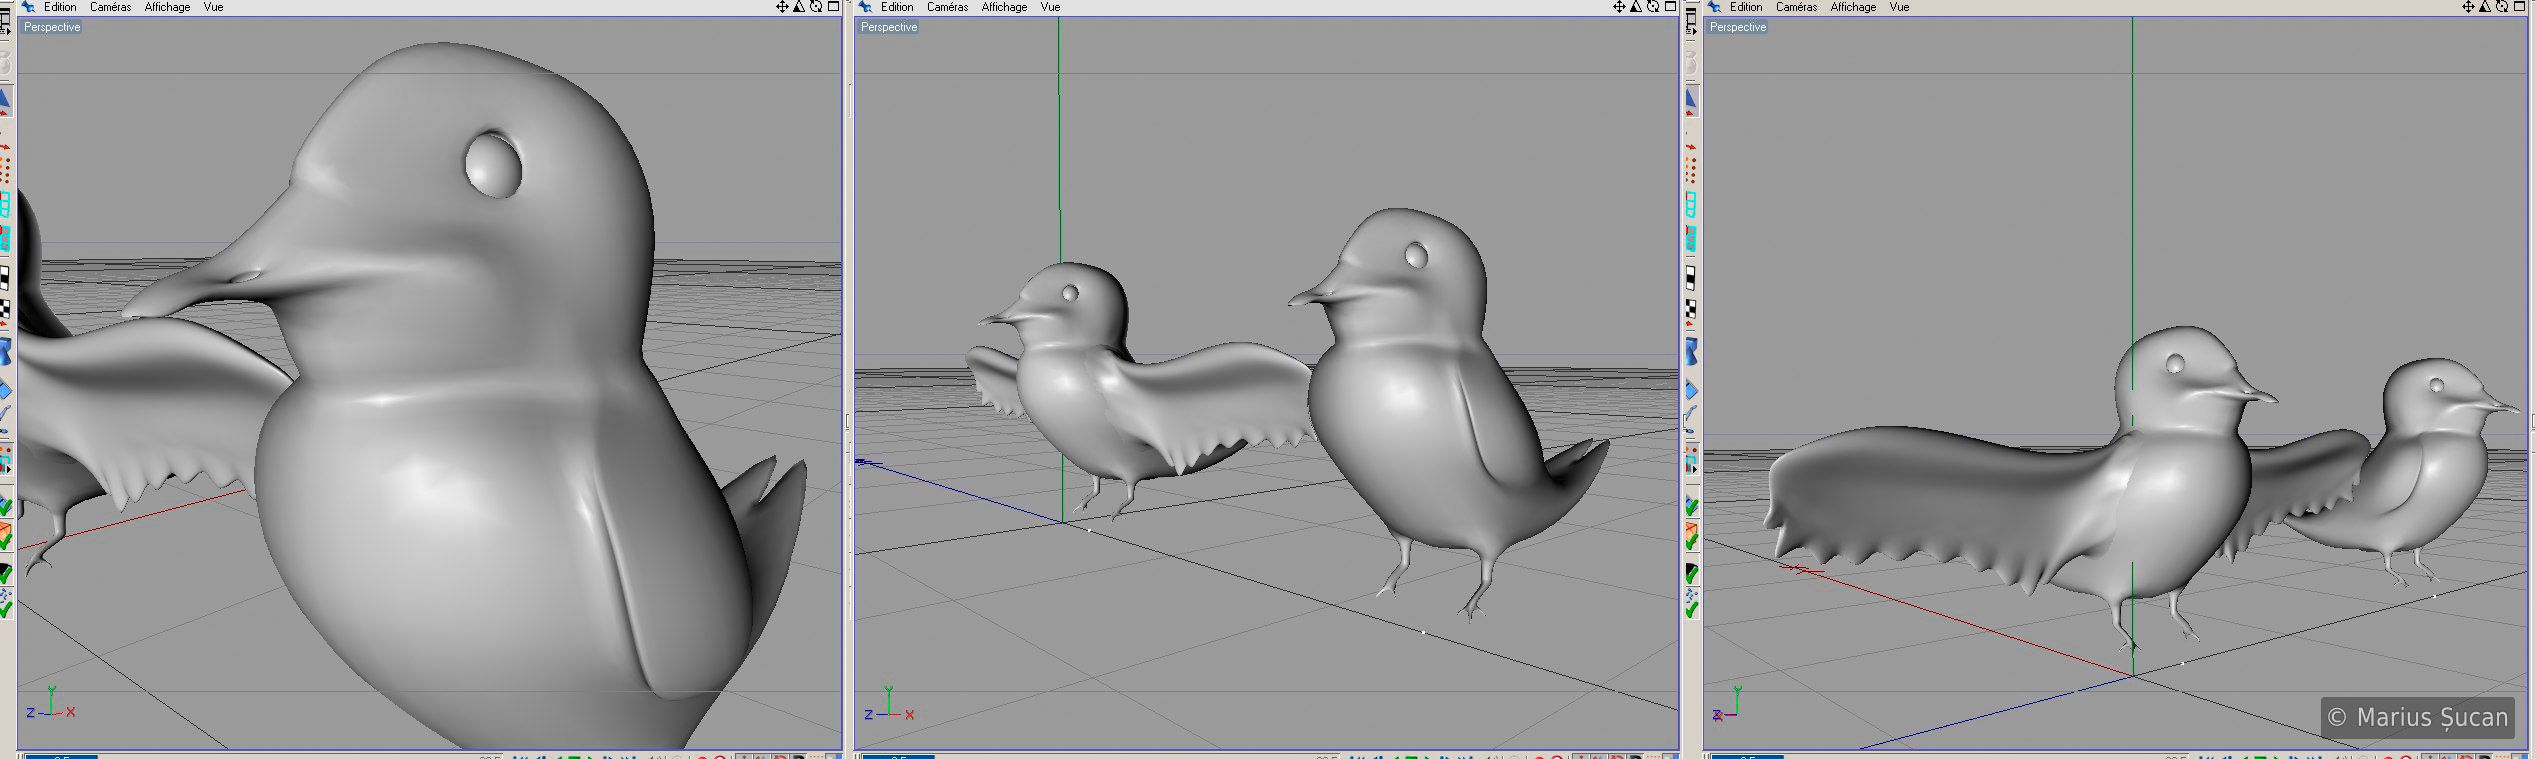Click the Perspective label in the middle viewport
This screenshot has width=2535, height=759.
click(888, 27)
